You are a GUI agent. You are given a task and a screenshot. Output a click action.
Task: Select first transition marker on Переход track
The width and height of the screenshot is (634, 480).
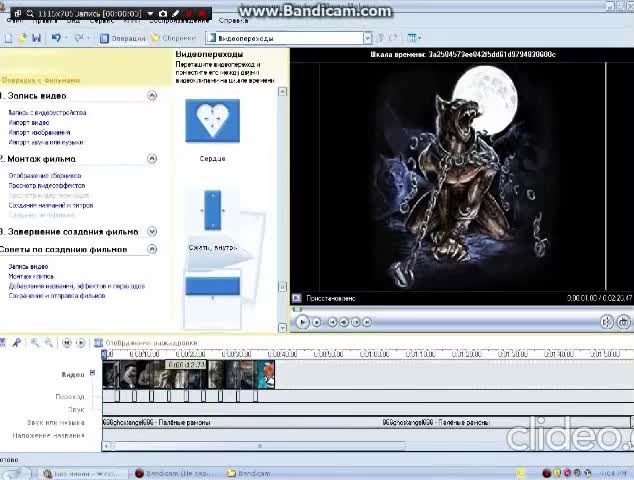click(117, 396)
